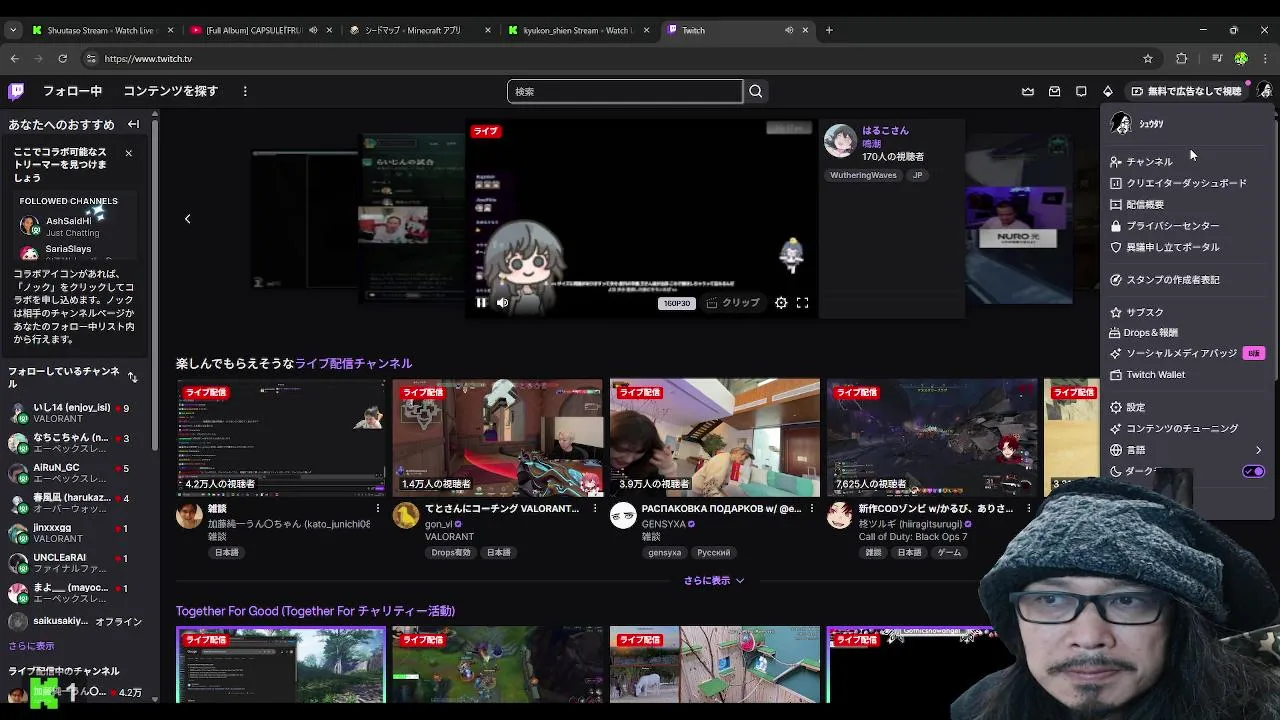The image size is (1280, 720).
Task: Open options menu for 雑談 stream card
Action: [x=378, y=509]
